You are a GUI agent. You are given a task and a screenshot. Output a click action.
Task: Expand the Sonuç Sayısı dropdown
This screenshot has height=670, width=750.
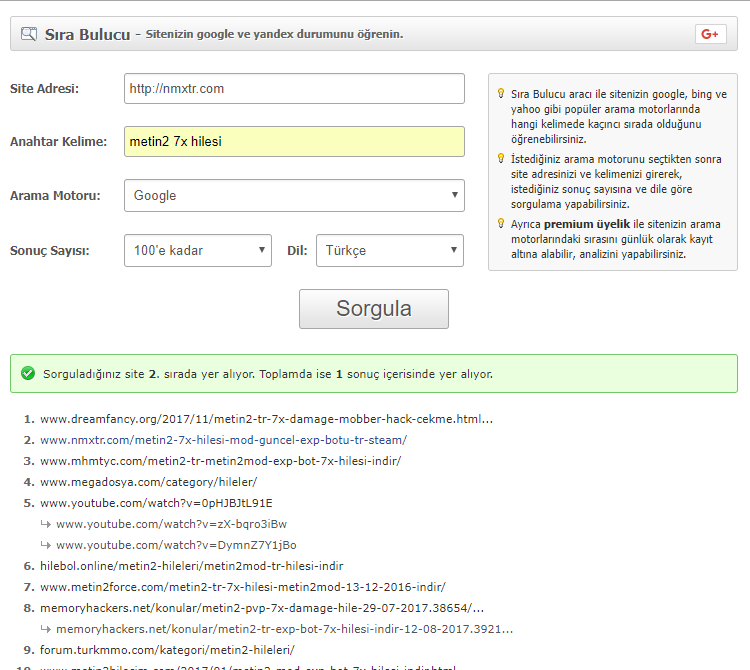(x=198, y=251)
